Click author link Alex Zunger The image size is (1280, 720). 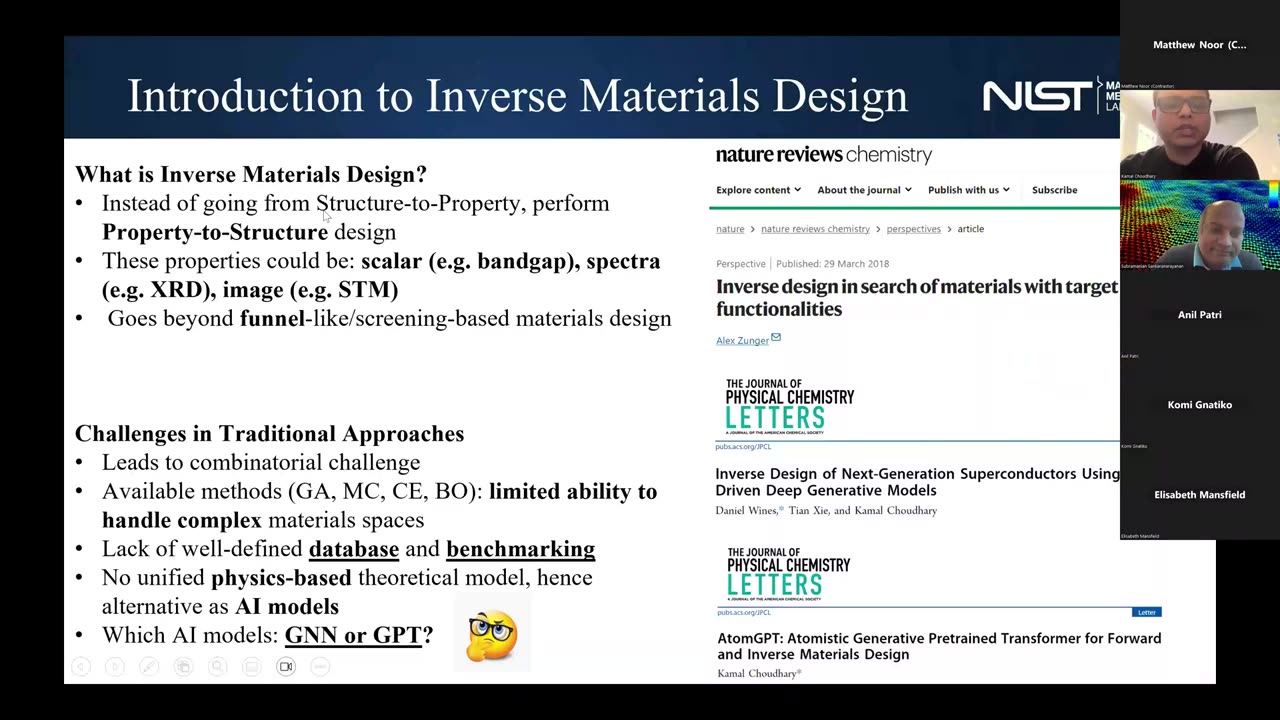tap(742, 341)
